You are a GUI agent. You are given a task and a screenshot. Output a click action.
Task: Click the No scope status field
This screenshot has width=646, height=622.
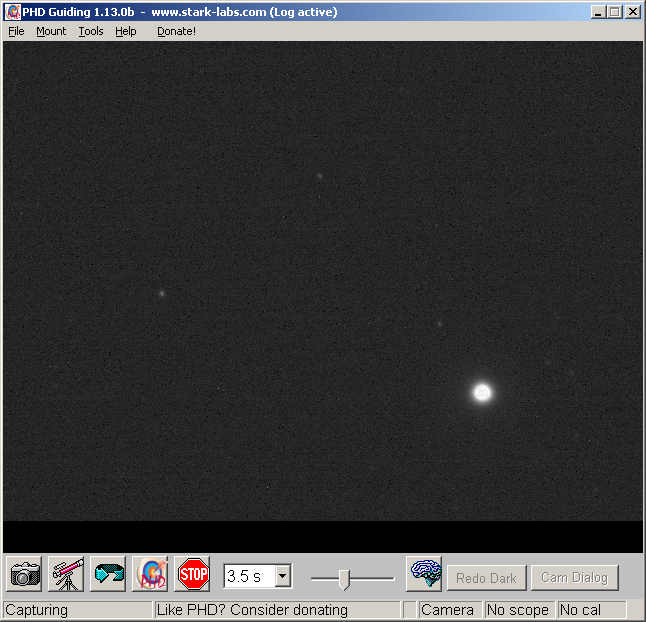point(518,610)
